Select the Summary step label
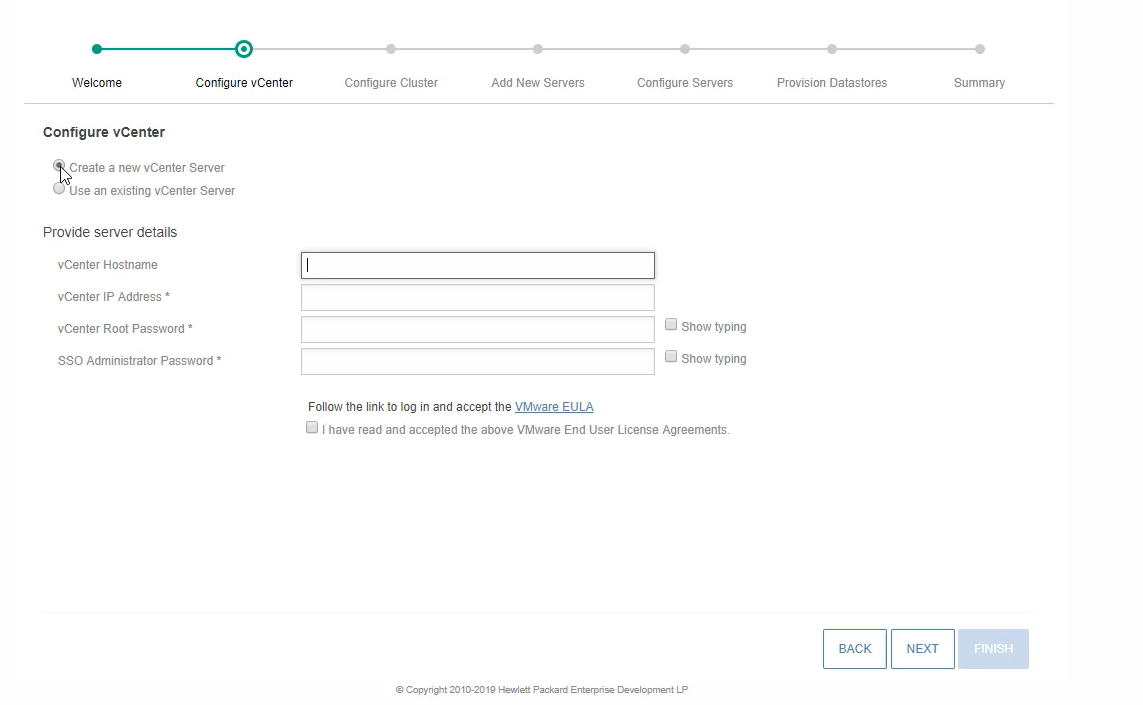This screenshot has width=1143, height=705. [979, 83]
